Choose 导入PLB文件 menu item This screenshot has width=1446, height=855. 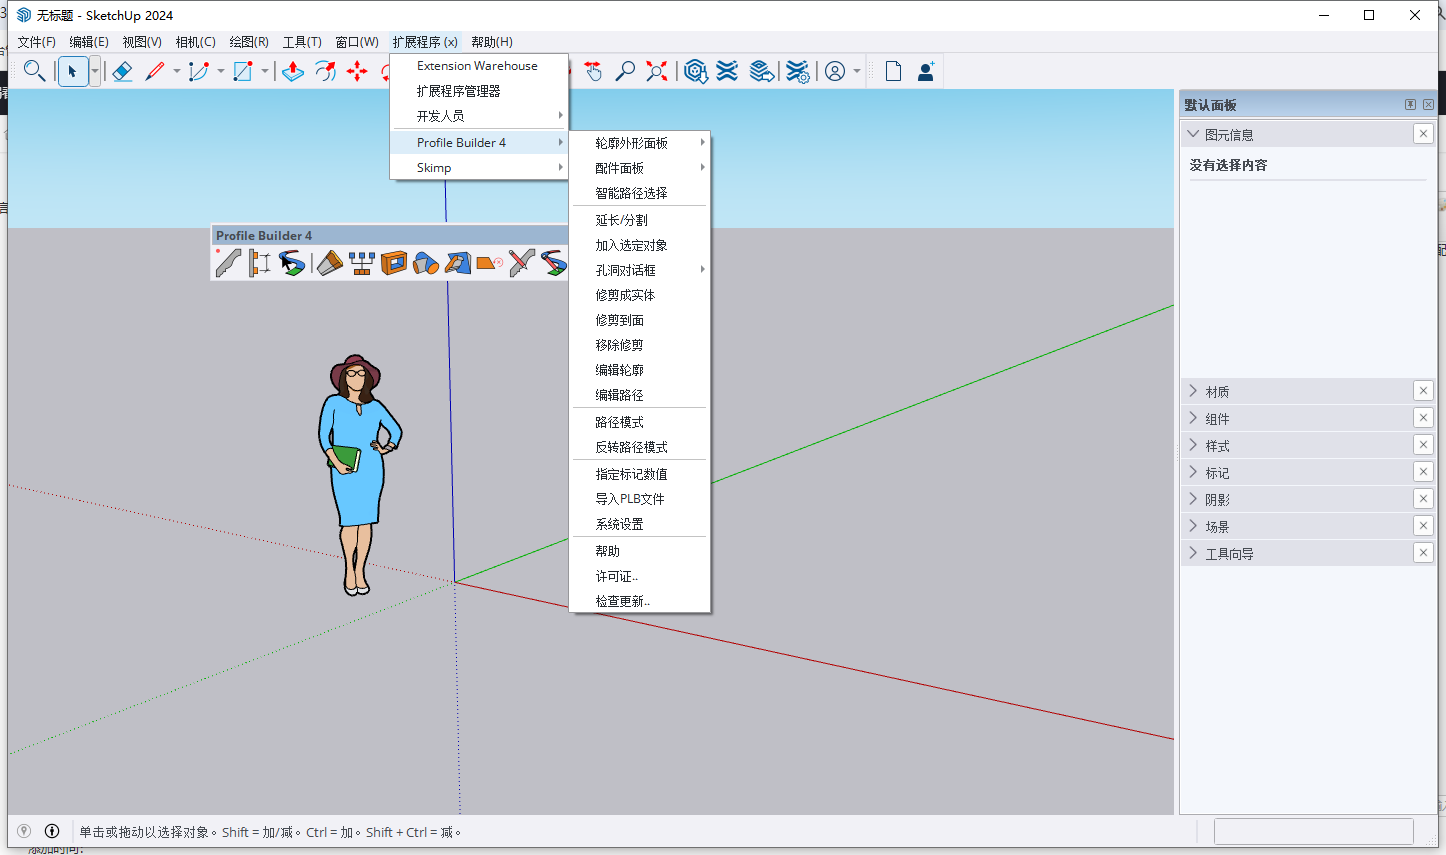640,499
